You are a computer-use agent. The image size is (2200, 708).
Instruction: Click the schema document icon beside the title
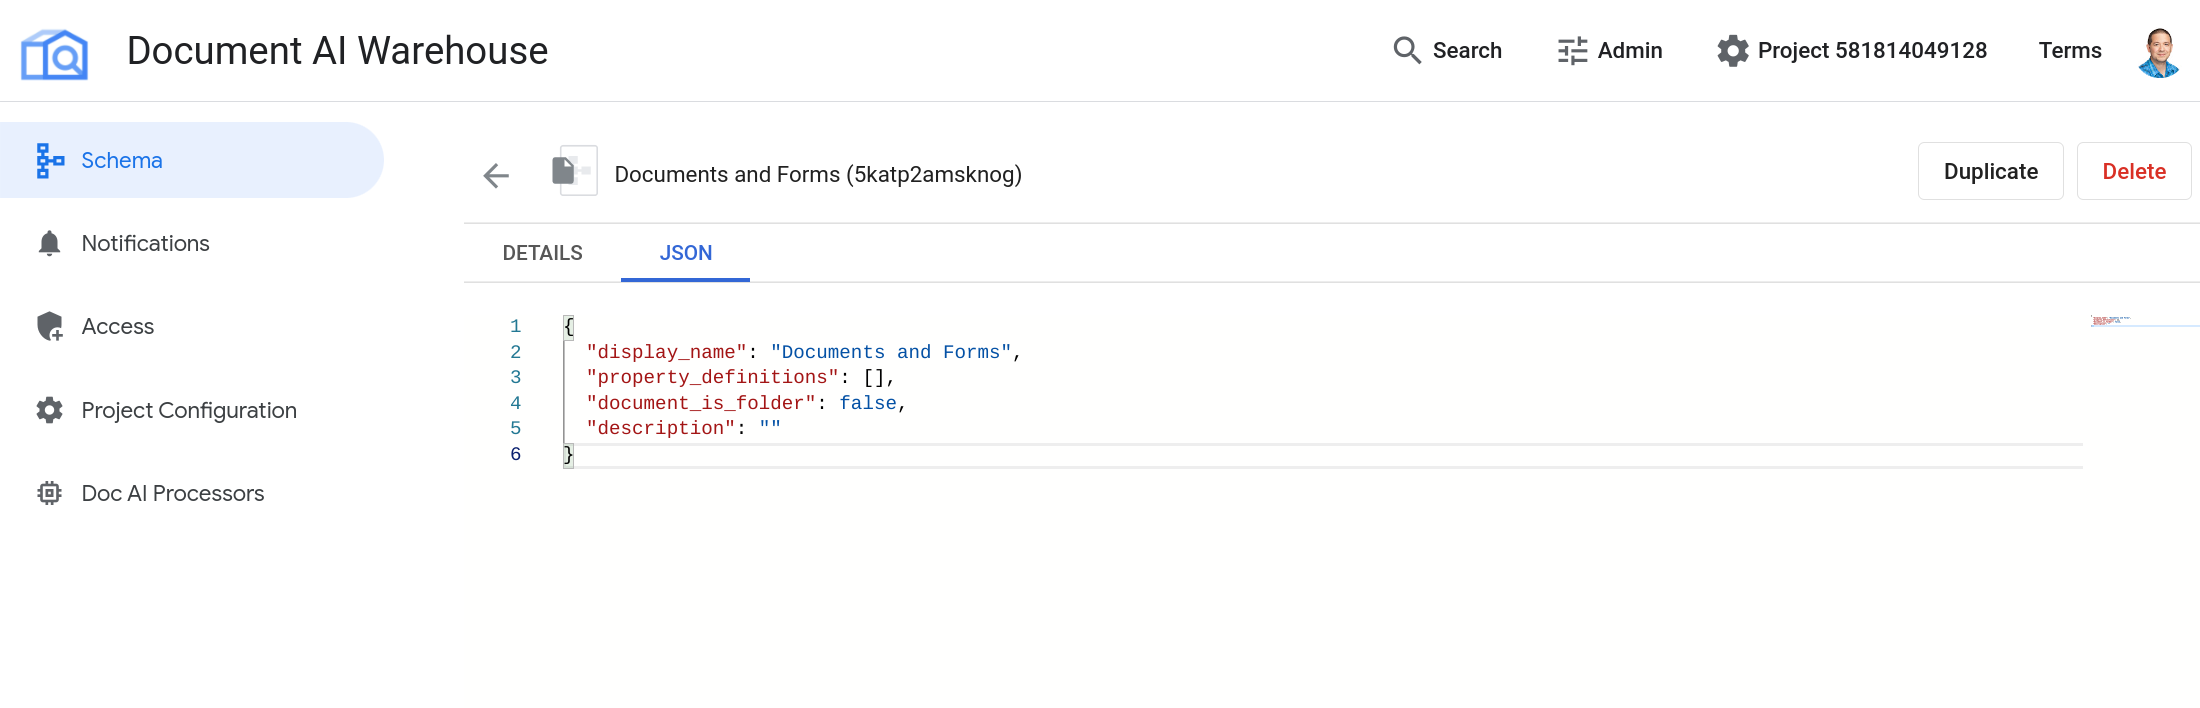573,171
